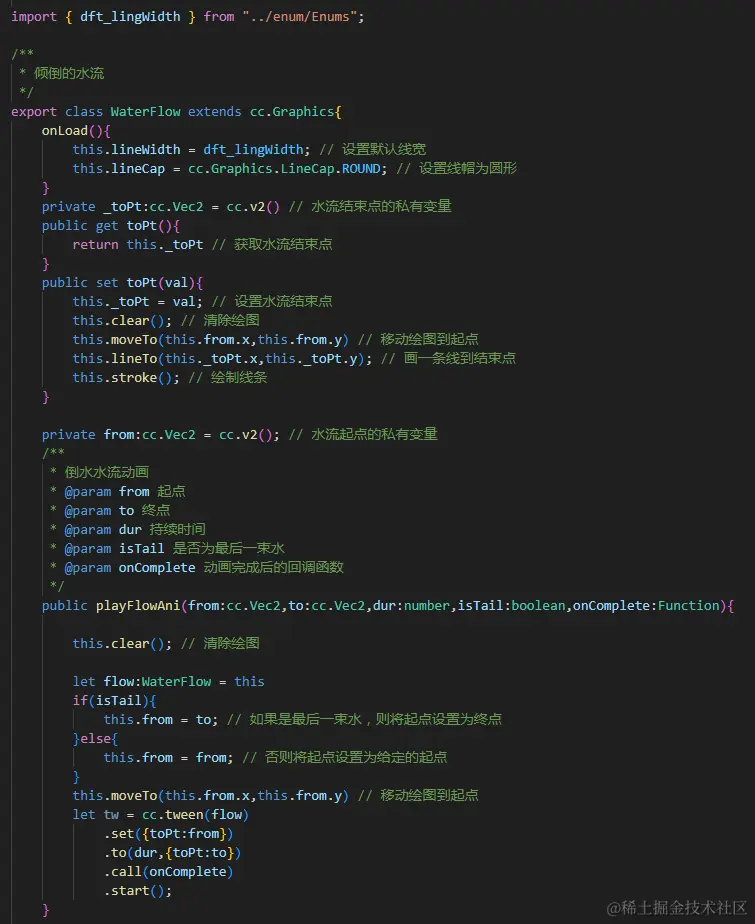755x924 pixels.
Task: Click the 'number' type of the dur parameter
Action: tap(427, 605)
